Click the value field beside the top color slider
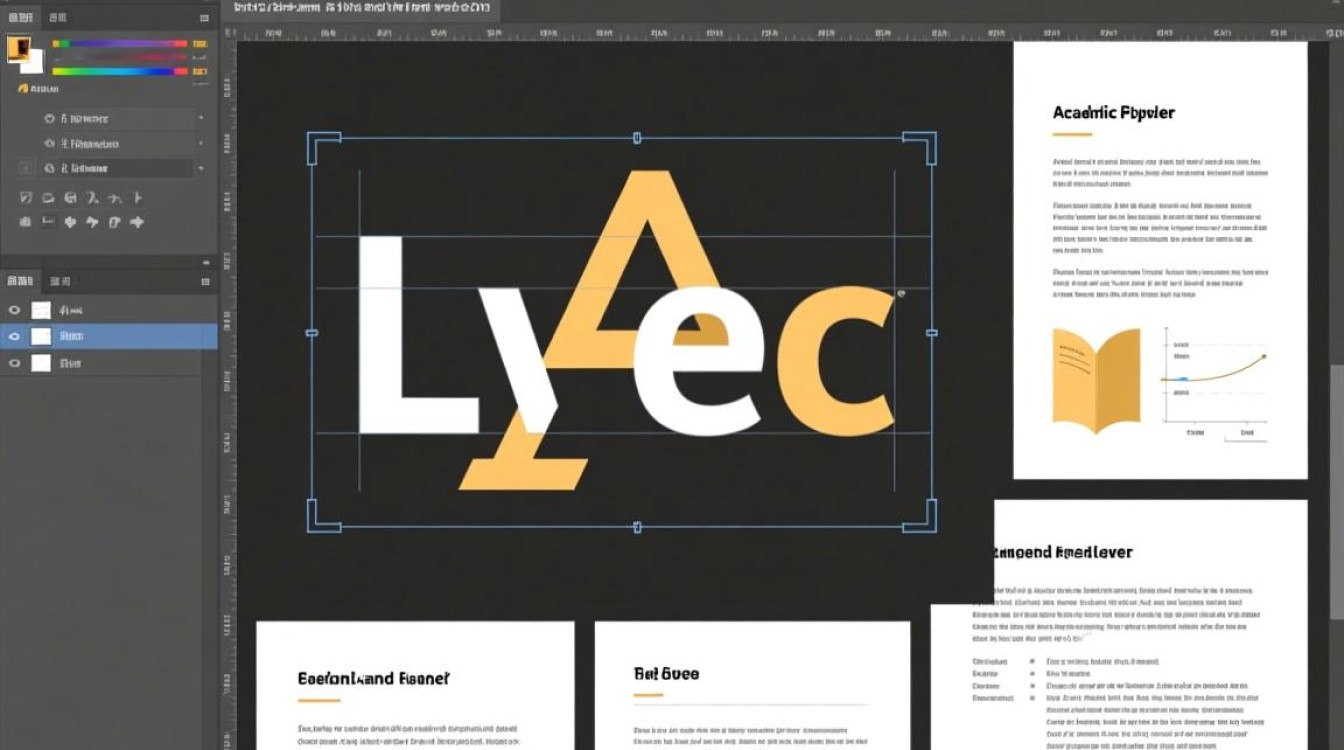1344x750 pixels. [200, 44]
